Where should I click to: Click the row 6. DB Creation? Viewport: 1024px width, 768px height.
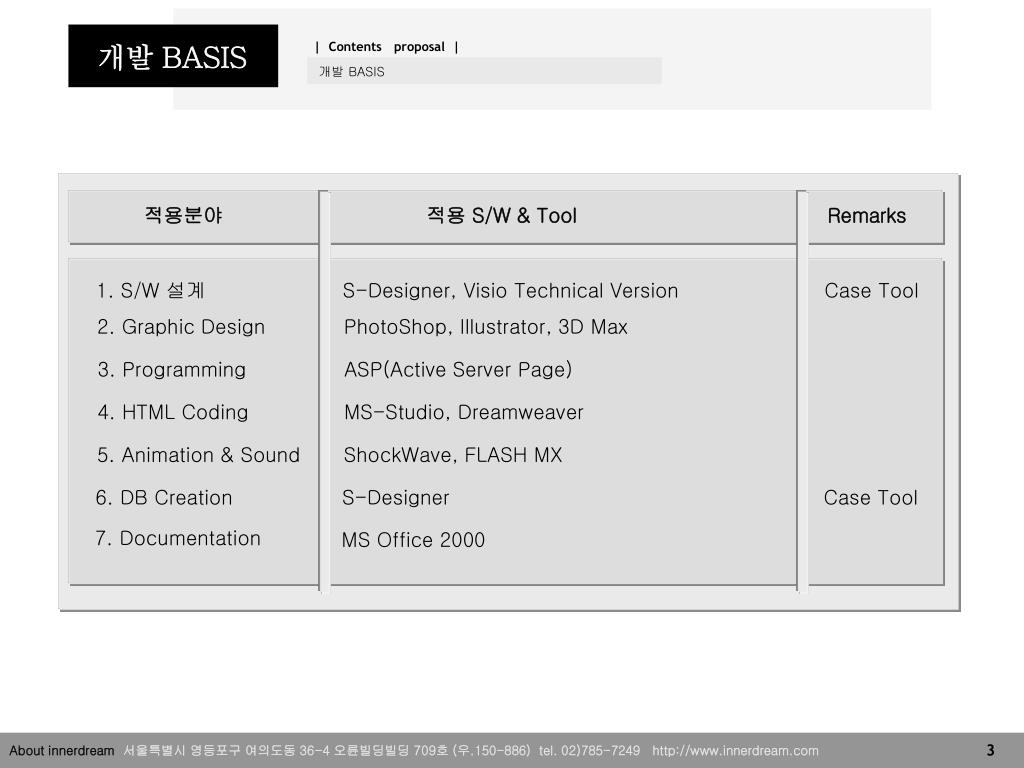164,498
